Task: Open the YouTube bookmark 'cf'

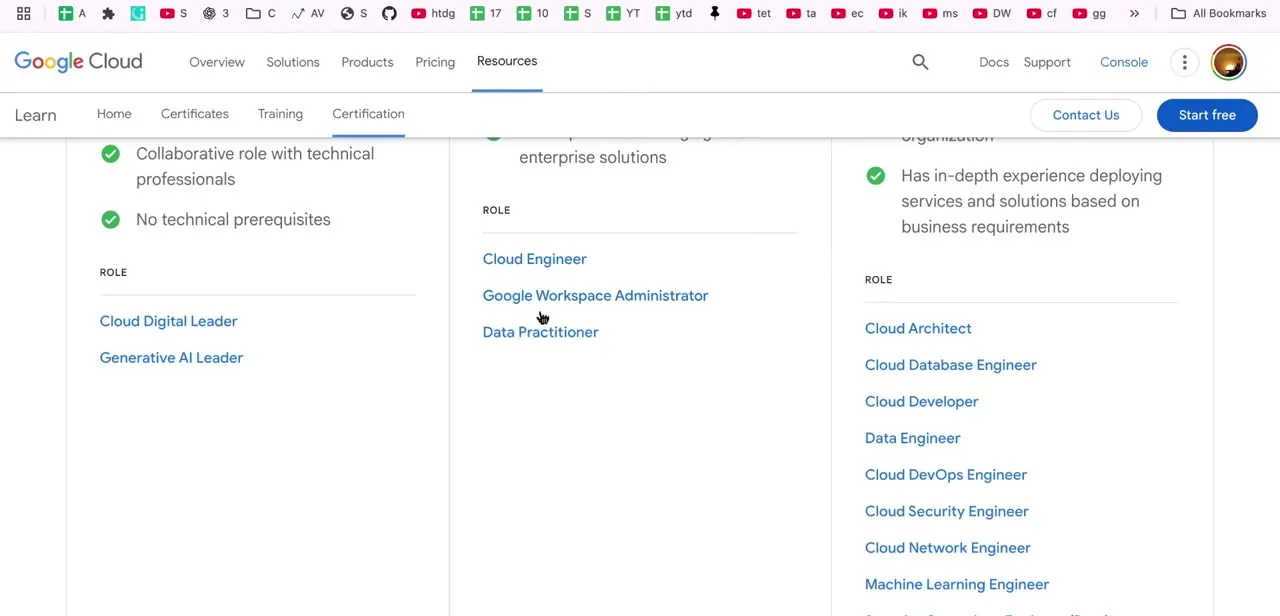Action: point(1041,13)
